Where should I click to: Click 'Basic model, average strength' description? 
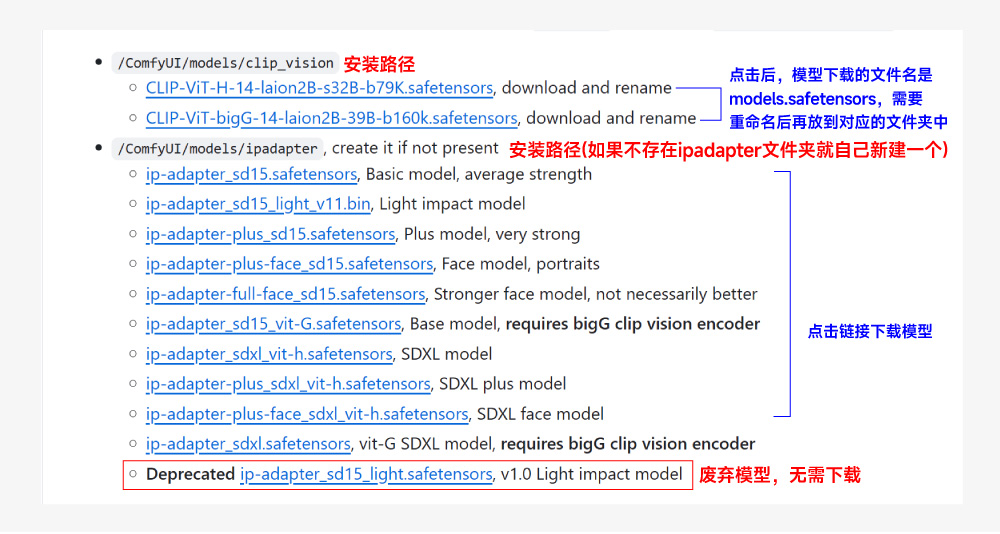(479, 174)
